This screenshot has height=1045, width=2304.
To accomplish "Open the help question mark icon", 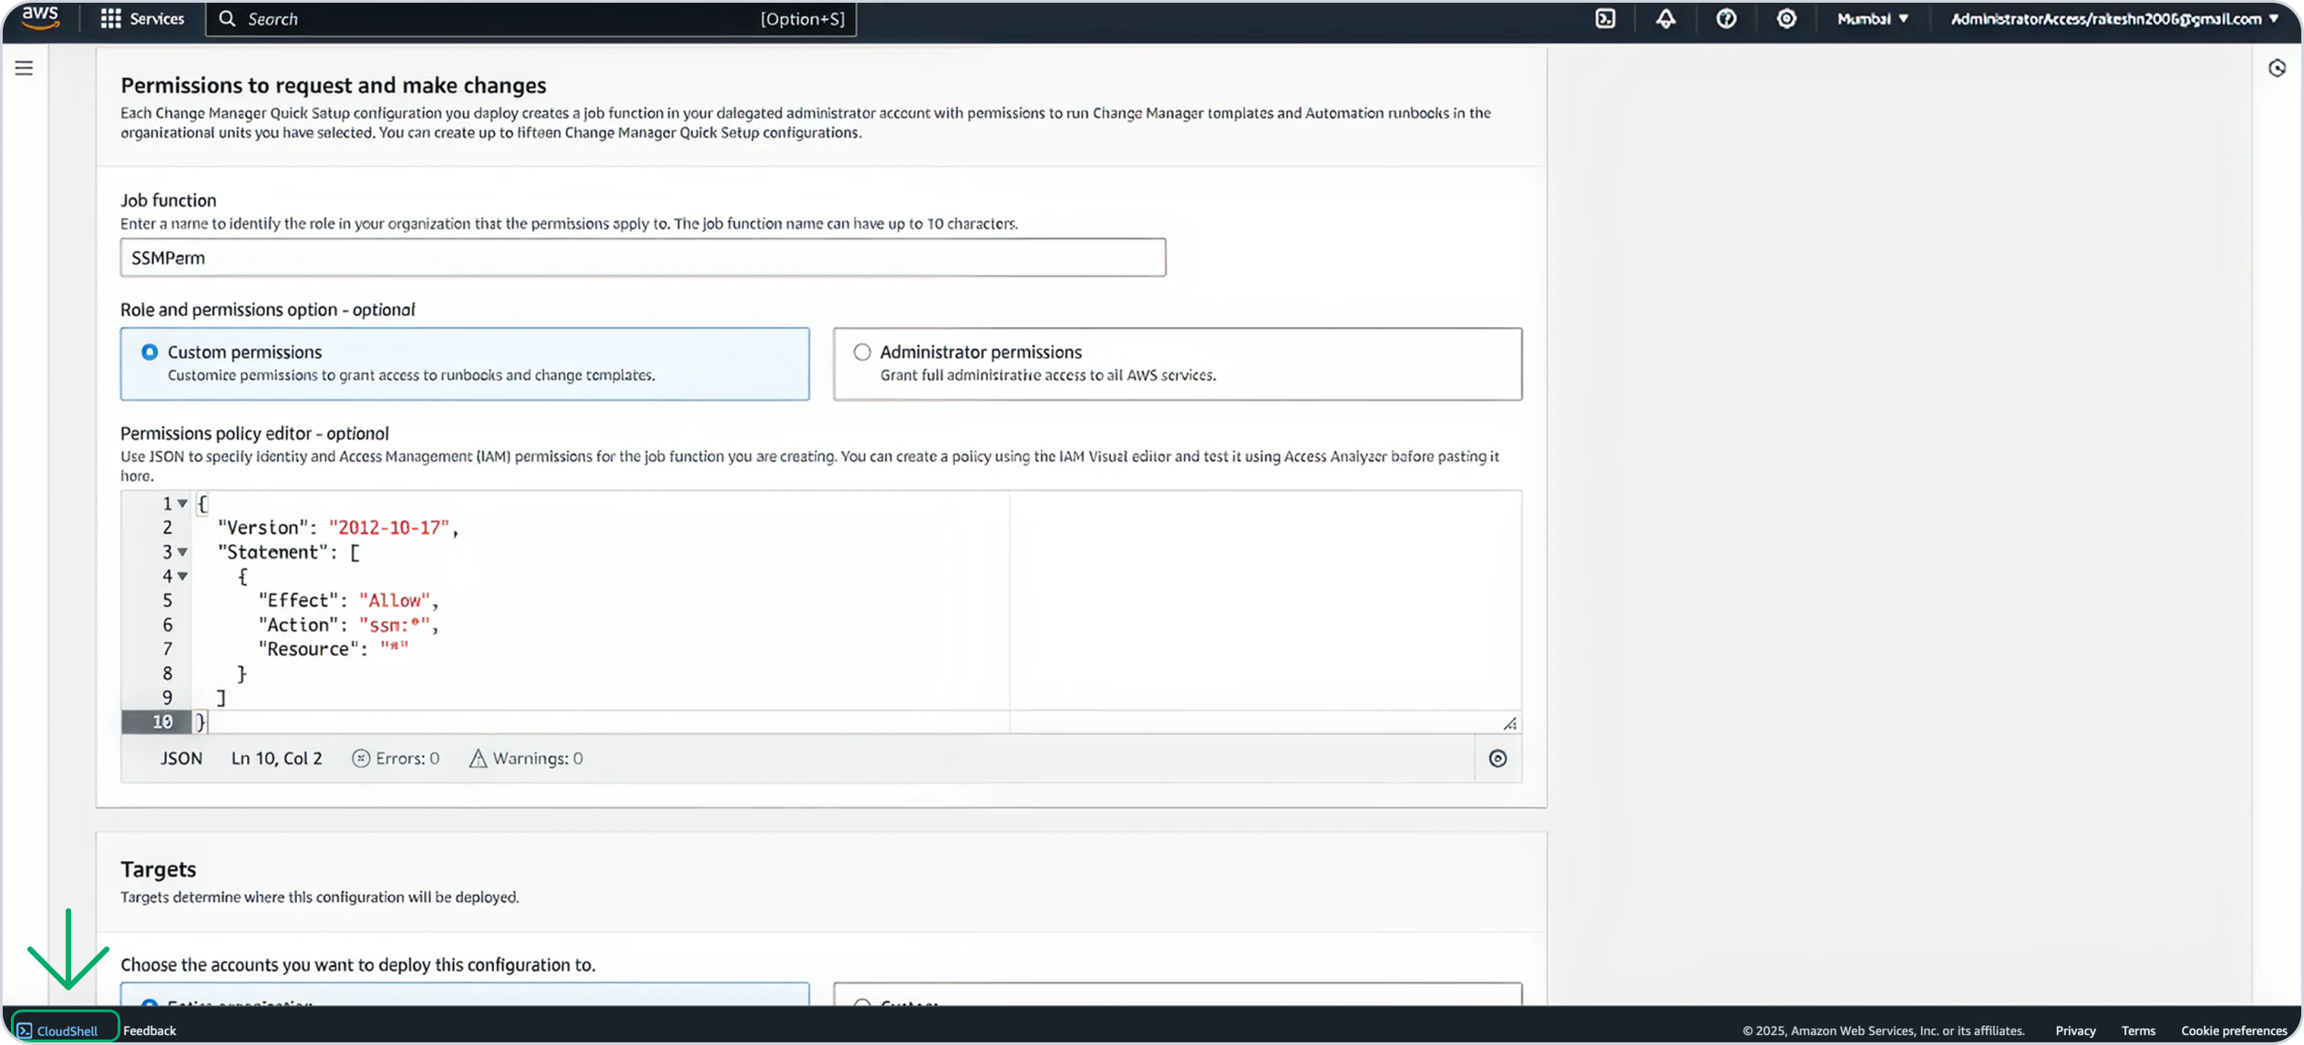I will coord(1726,19).
